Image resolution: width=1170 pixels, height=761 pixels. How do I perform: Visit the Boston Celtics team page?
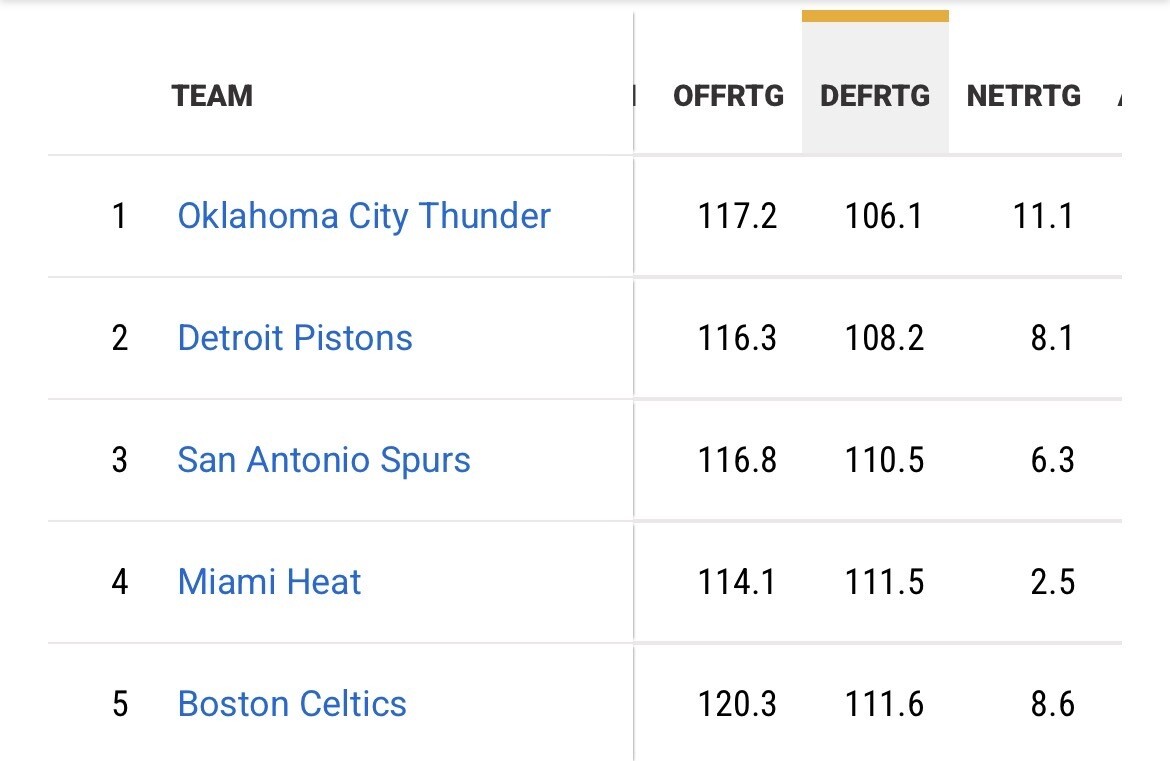(292, 704)
